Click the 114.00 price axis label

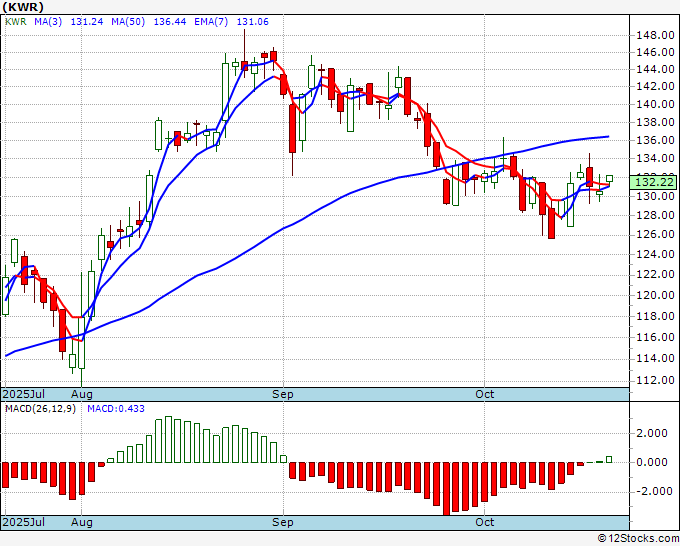(655, 358)
